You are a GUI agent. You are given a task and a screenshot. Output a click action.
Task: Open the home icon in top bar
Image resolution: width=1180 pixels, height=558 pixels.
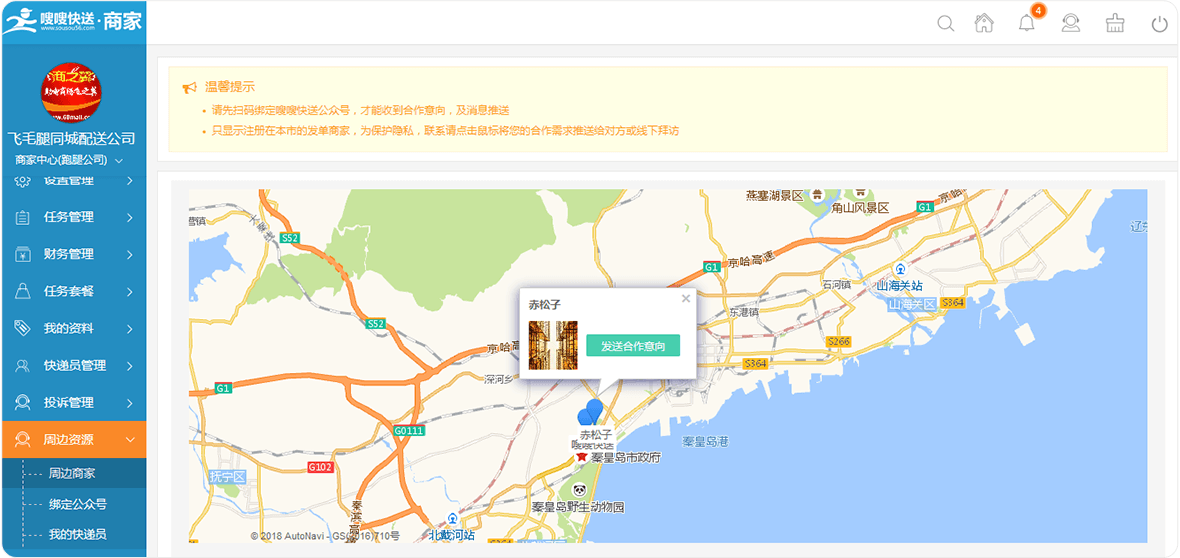click(985, 24)
